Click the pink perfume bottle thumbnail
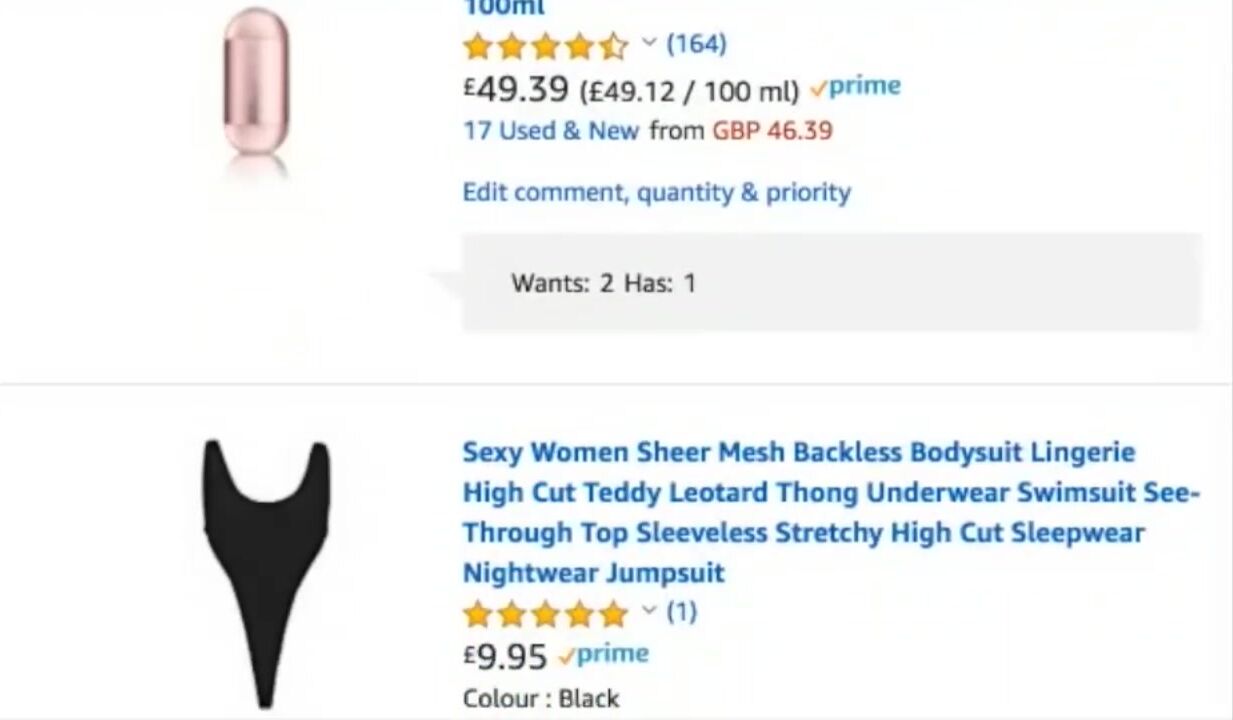 click(x=255, y=85)
